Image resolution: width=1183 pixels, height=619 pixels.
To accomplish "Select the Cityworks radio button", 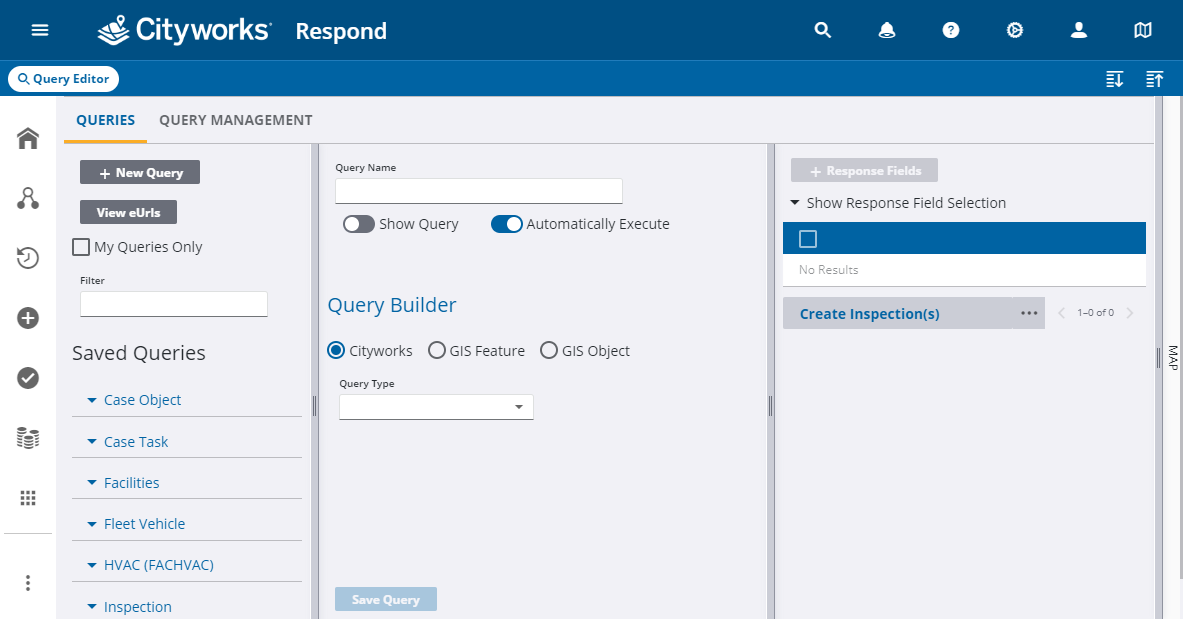I will [x=336, y=350].
